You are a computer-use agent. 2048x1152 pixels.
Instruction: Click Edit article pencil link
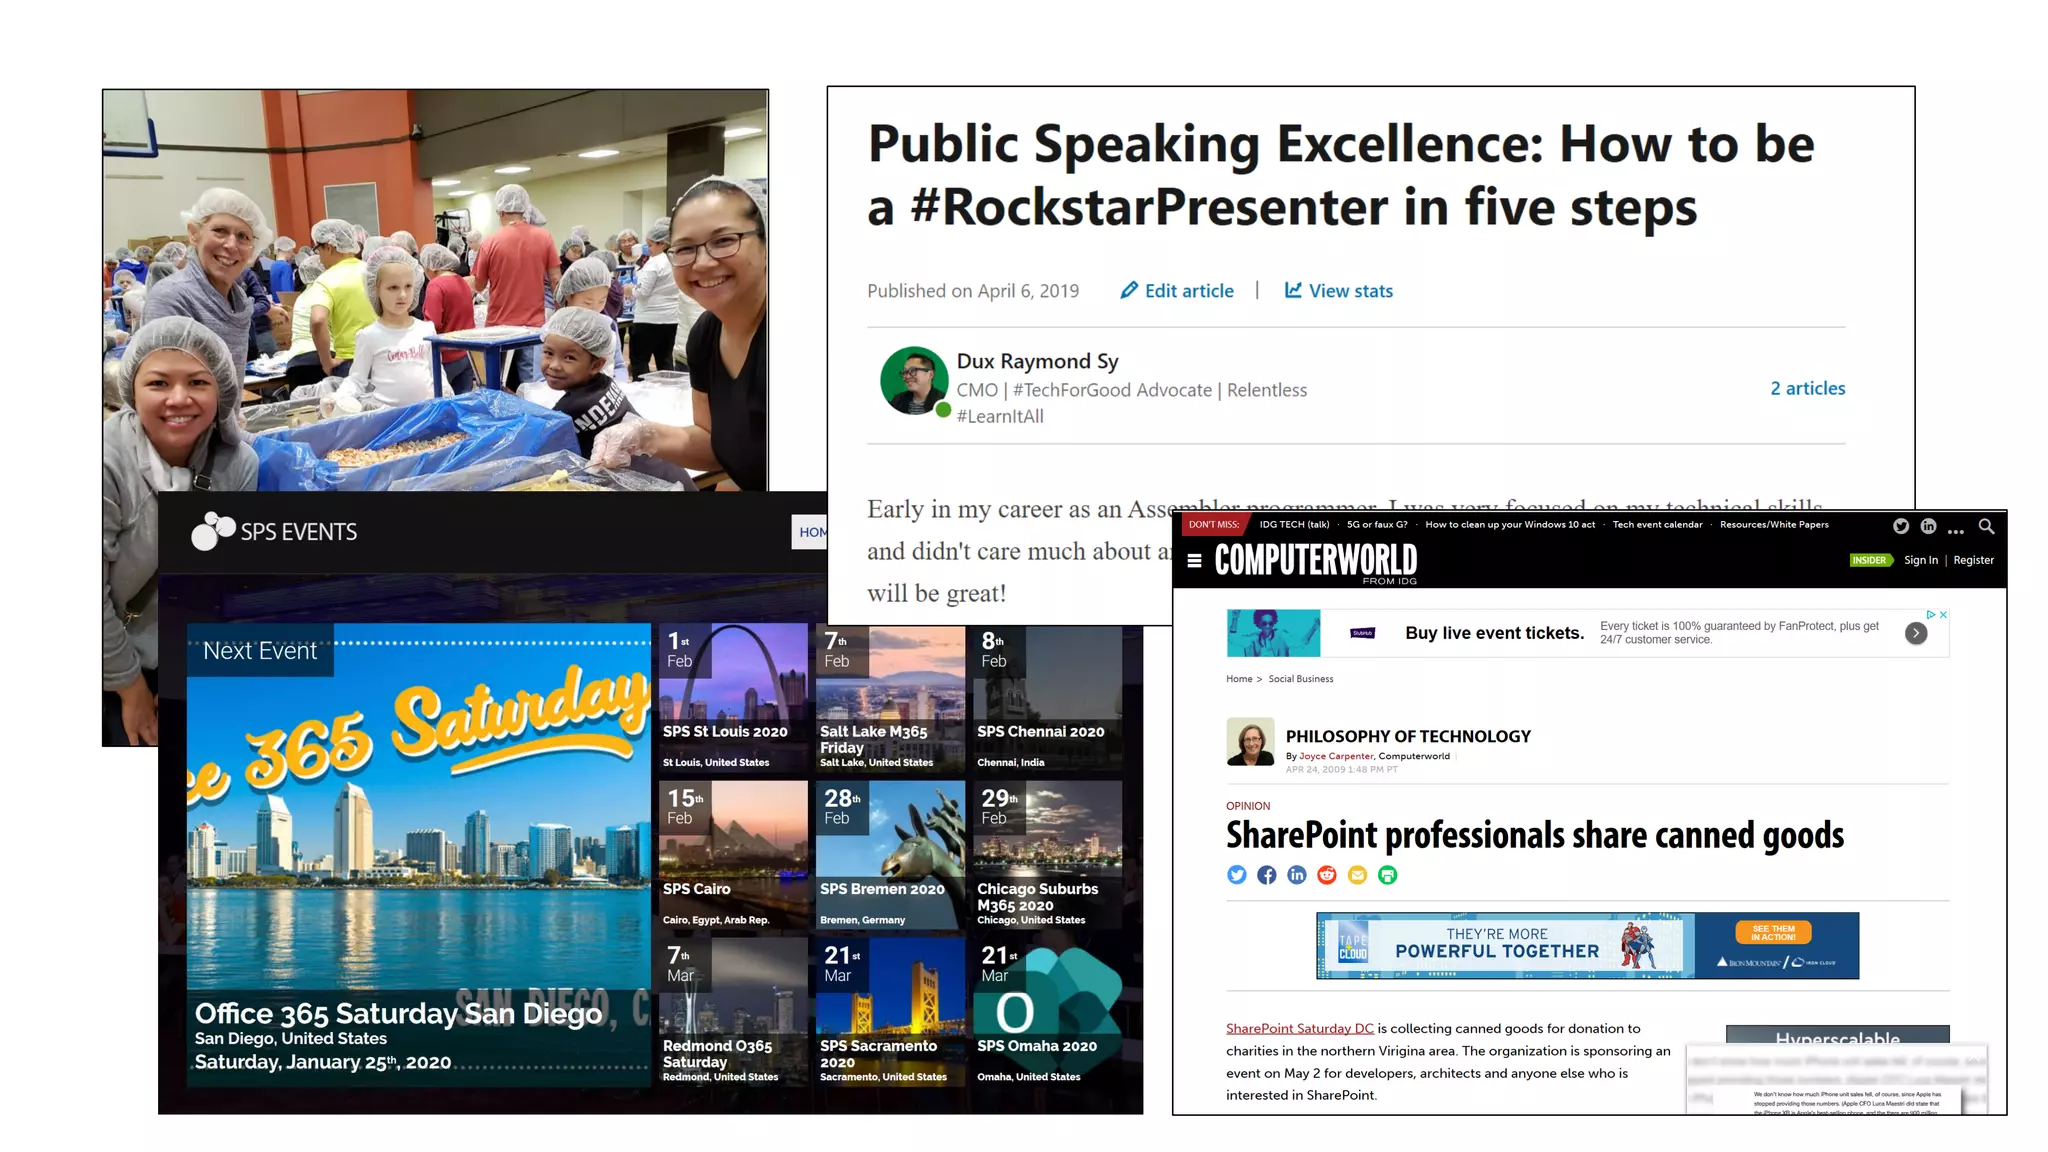(1177, 291)
